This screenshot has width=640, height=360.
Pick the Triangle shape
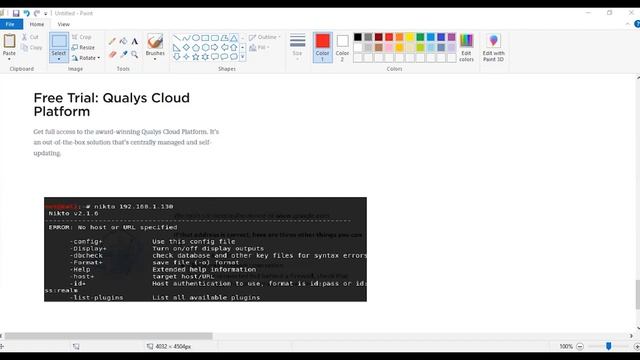(234, 38)
